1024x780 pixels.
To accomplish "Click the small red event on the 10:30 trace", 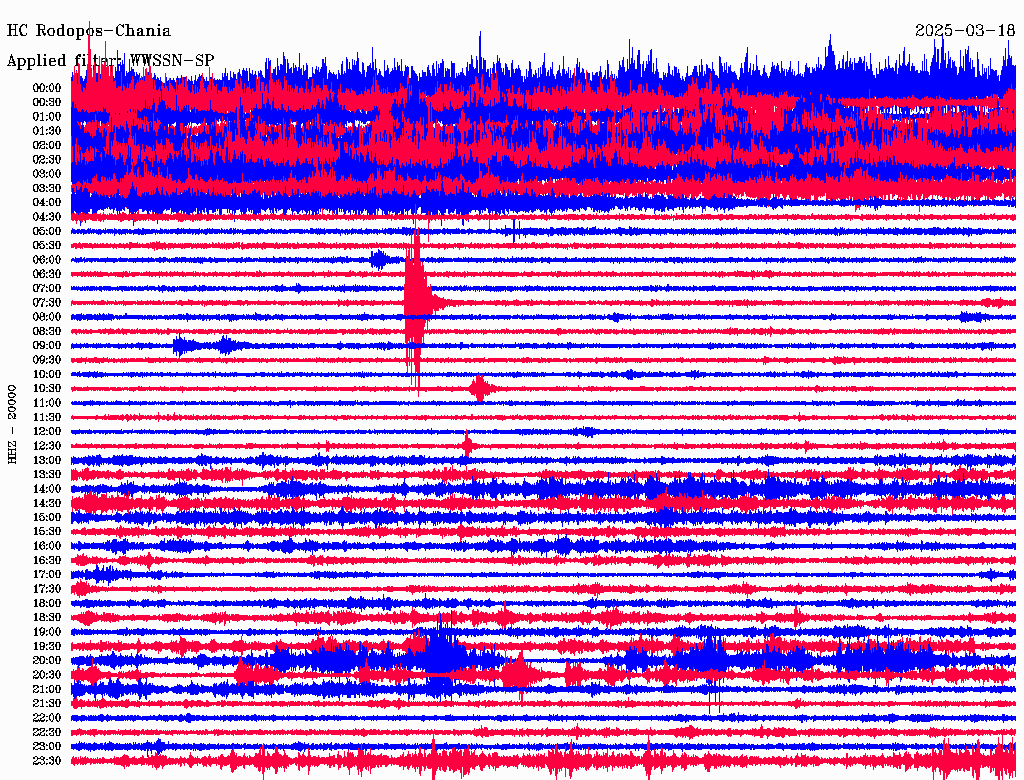I will (480, 388).
